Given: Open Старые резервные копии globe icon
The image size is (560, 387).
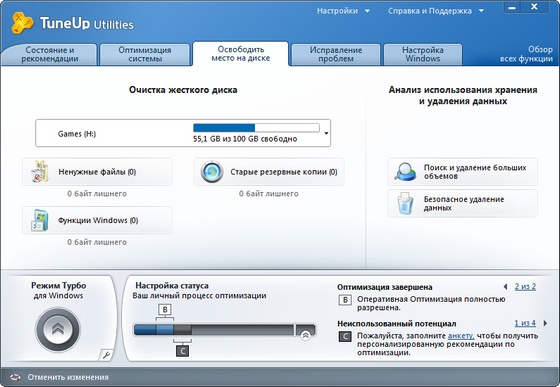Looking at the screenshot, I should click(212, 172).
